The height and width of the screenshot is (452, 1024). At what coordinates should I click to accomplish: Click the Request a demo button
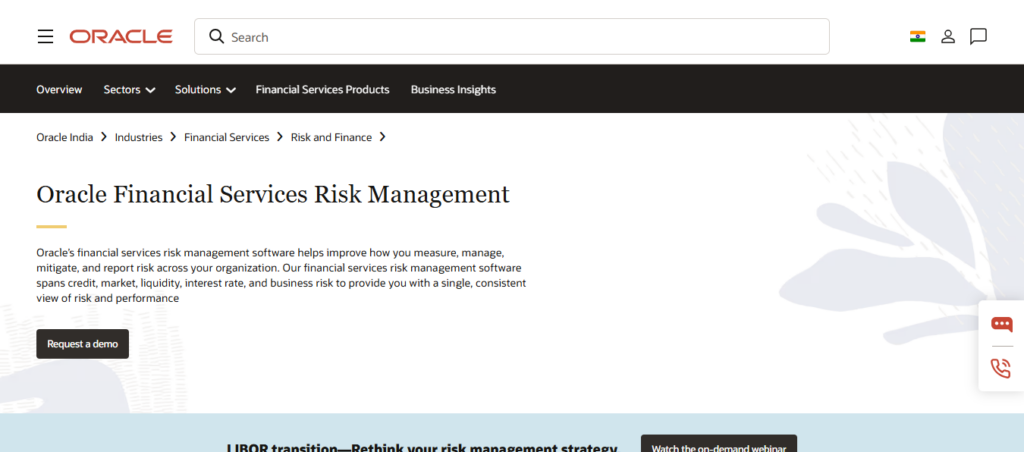tap(83, 344)
